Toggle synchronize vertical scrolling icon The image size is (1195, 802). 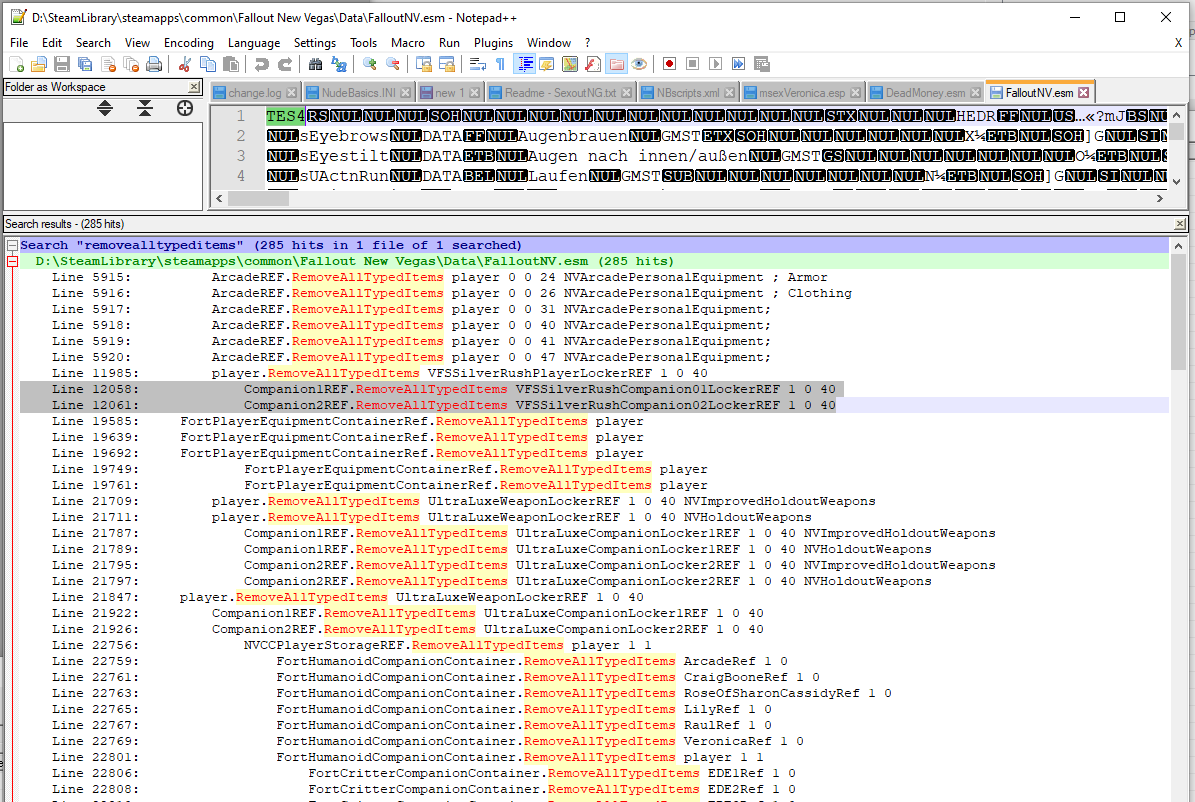[x=424, y=64]
